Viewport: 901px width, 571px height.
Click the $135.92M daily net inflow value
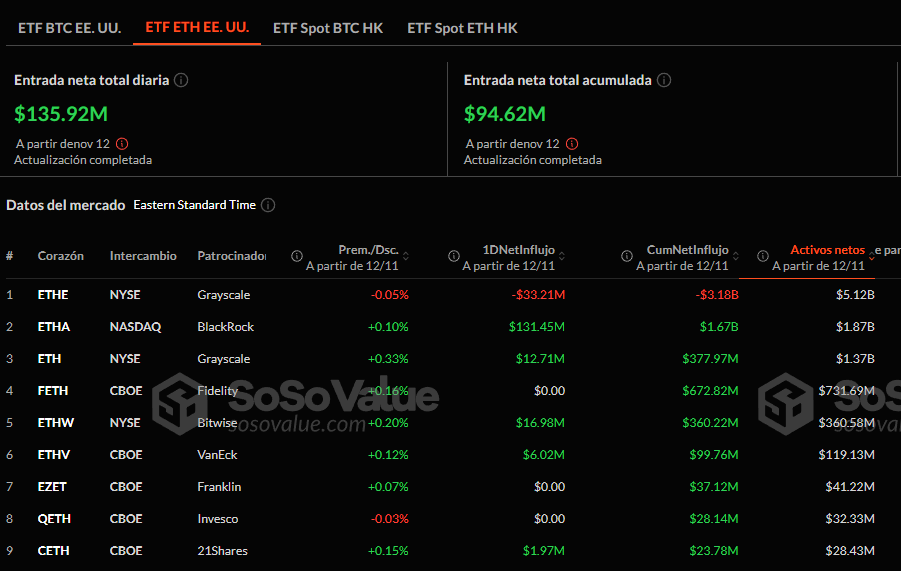[61, 114]
